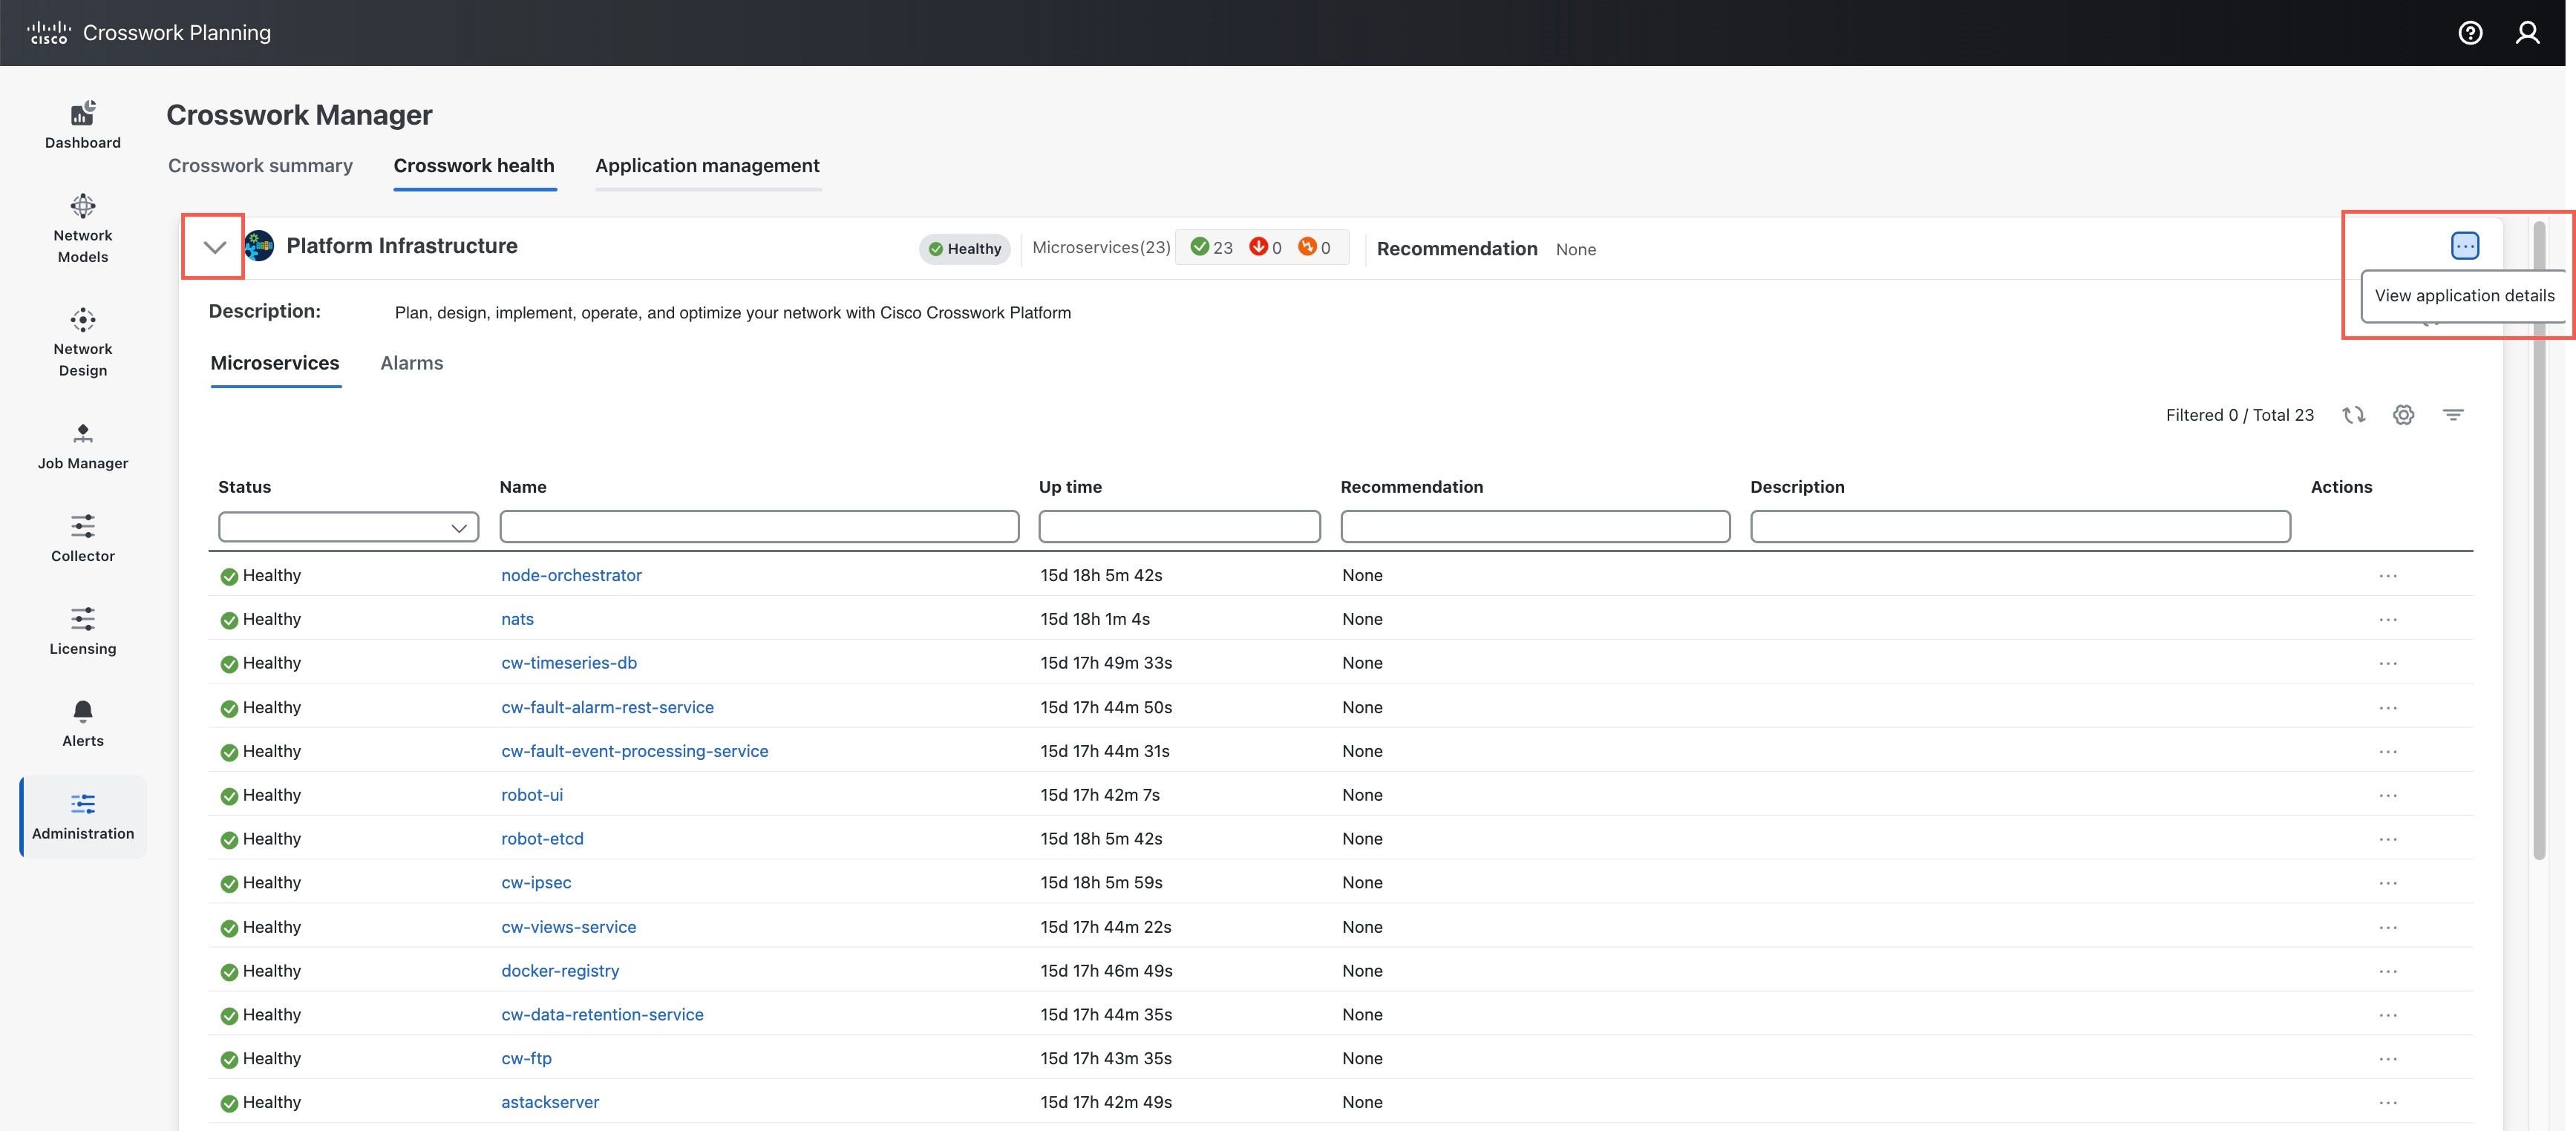The width and height of the screenshot is (2576, 1131).
Task: Click uptime text '15d 18h 1m 4s'
Action: click(1095, 620)
